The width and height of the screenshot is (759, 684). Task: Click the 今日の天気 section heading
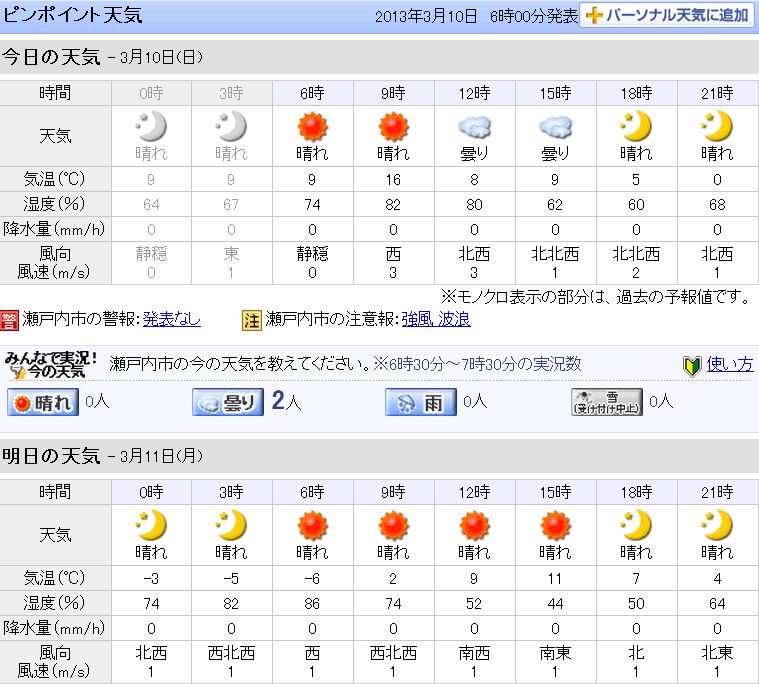point(51,57)
